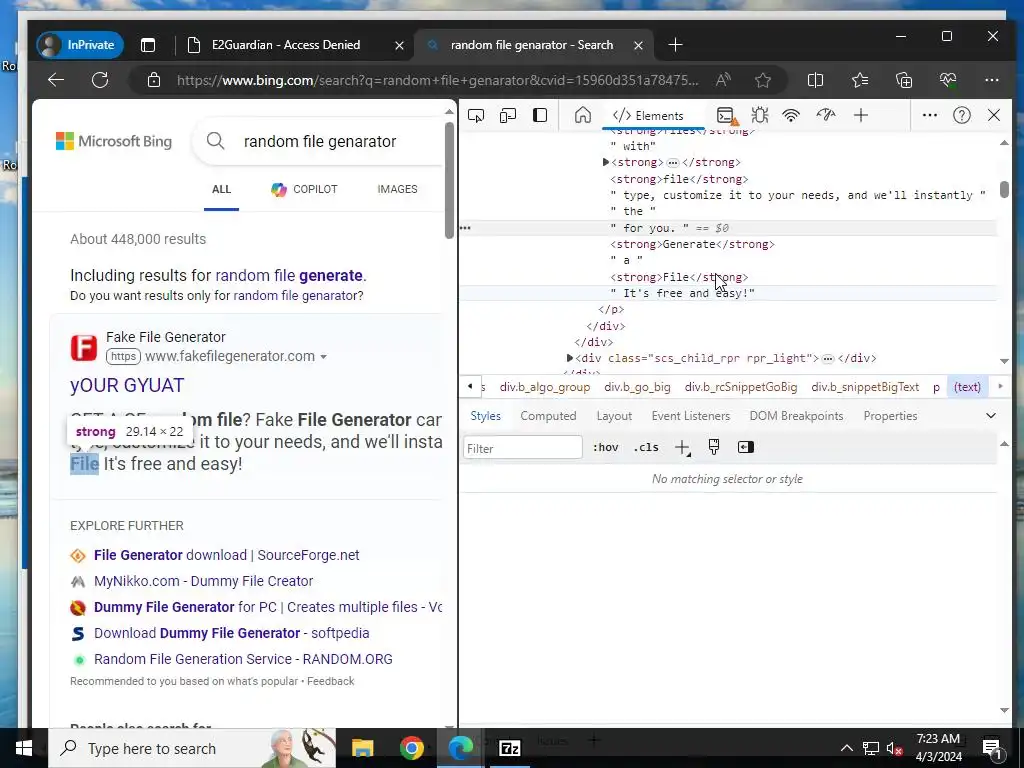Expand the collapsed strong element node
The image size is (1024, 768).
point(605,162)
